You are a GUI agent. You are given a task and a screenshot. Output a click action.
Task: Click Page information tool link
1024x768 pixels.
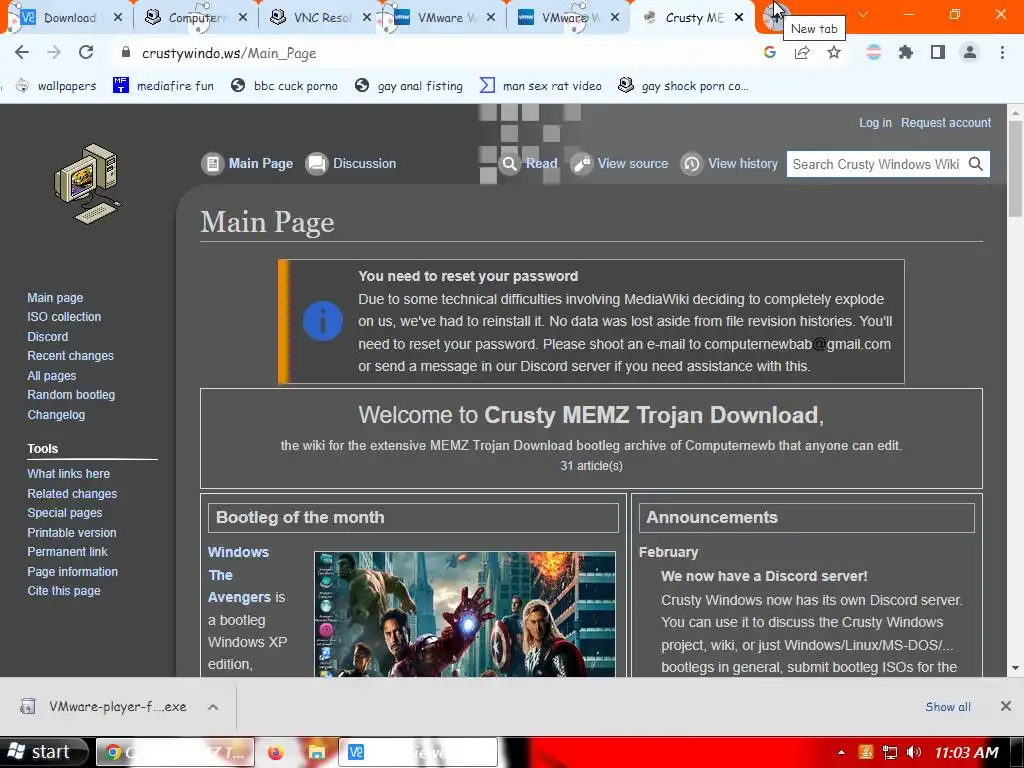coord(72,571)
